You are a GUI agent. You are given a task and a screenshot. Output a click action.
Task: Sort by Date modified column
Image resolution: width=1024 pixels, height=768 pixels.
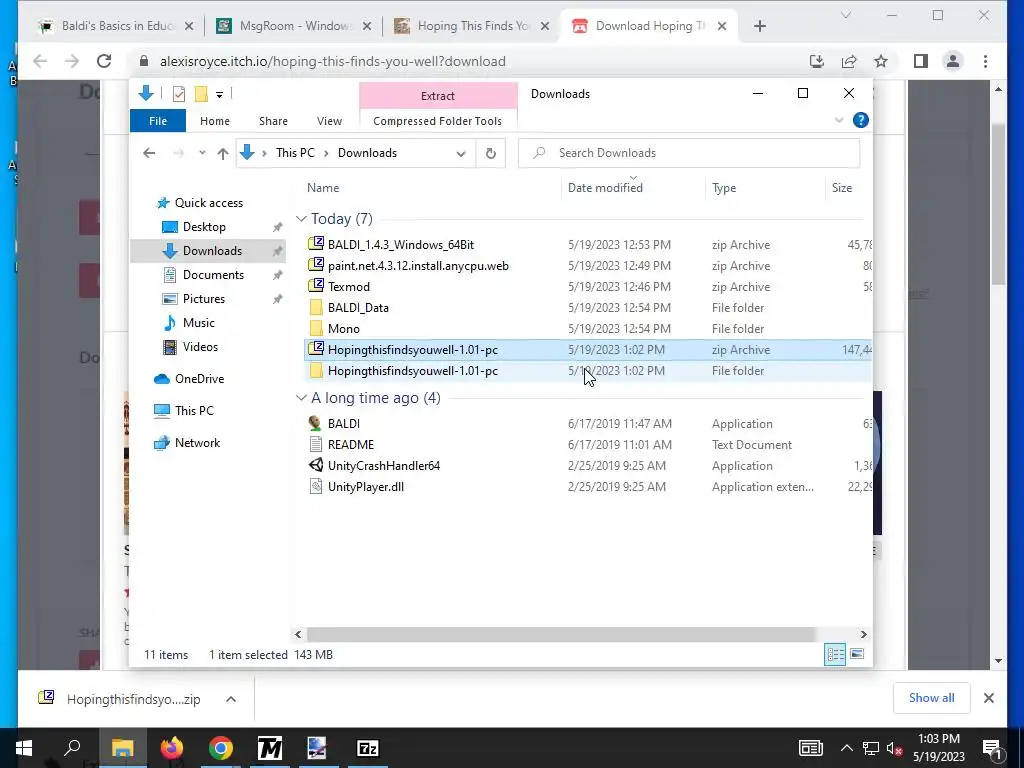click(605, 187)
